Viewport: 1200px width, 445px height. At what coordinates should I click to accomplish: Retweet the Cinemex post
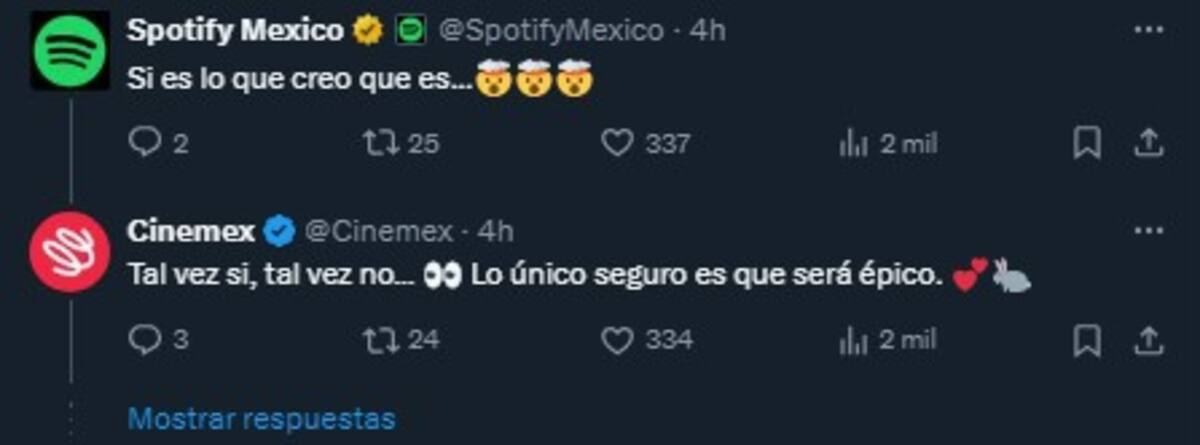(379, 340)
